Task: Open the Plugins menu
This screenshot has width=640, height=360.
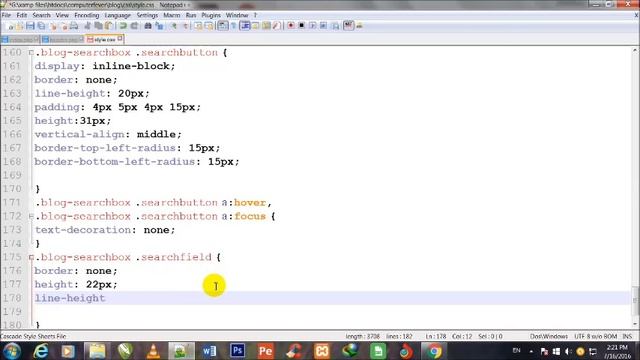Action: pos(211,15)
